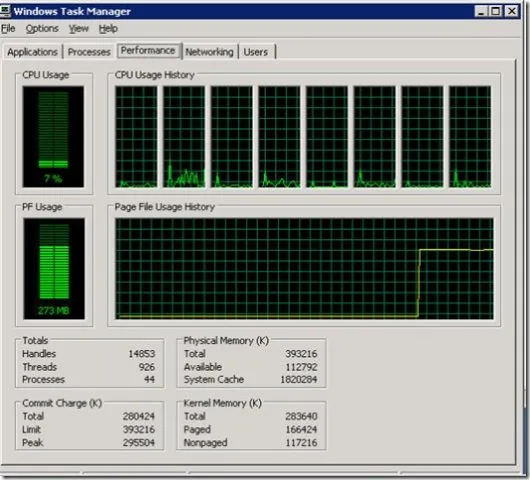This screenshot has width=530, height=480.
Task: Click the Task Manager title bar icon
Action: [x=5, y=11]
